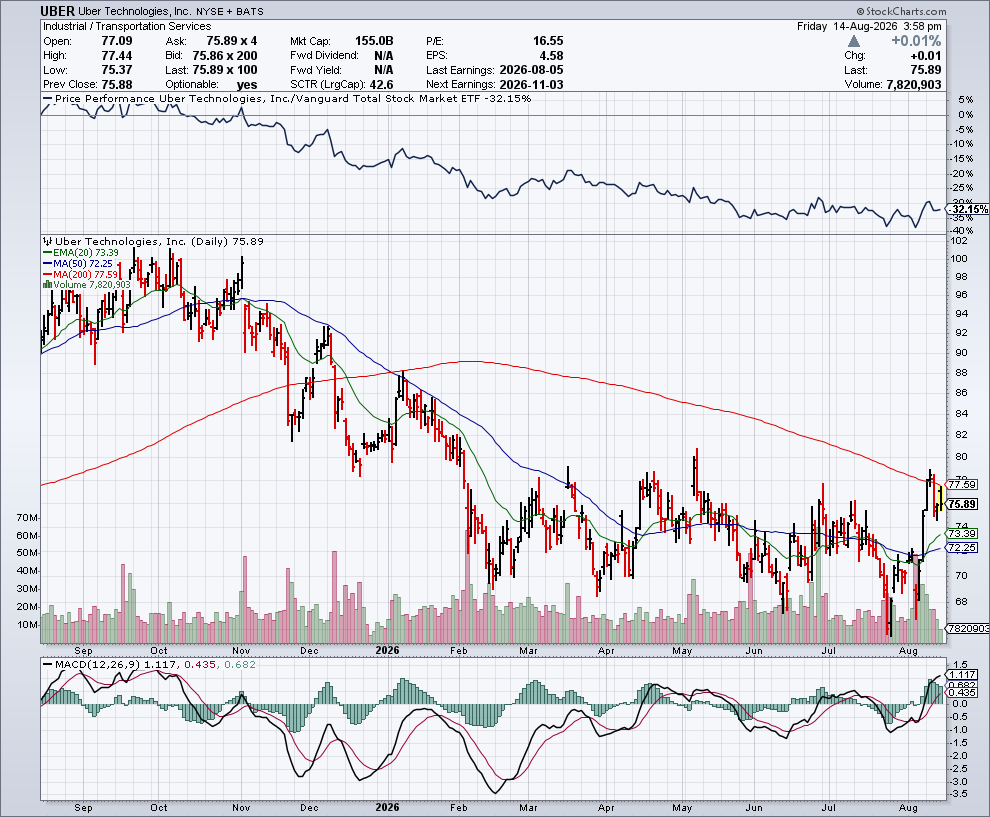
Task: Click the Fwd Dividend N/A value
Action: pos(383,56)
